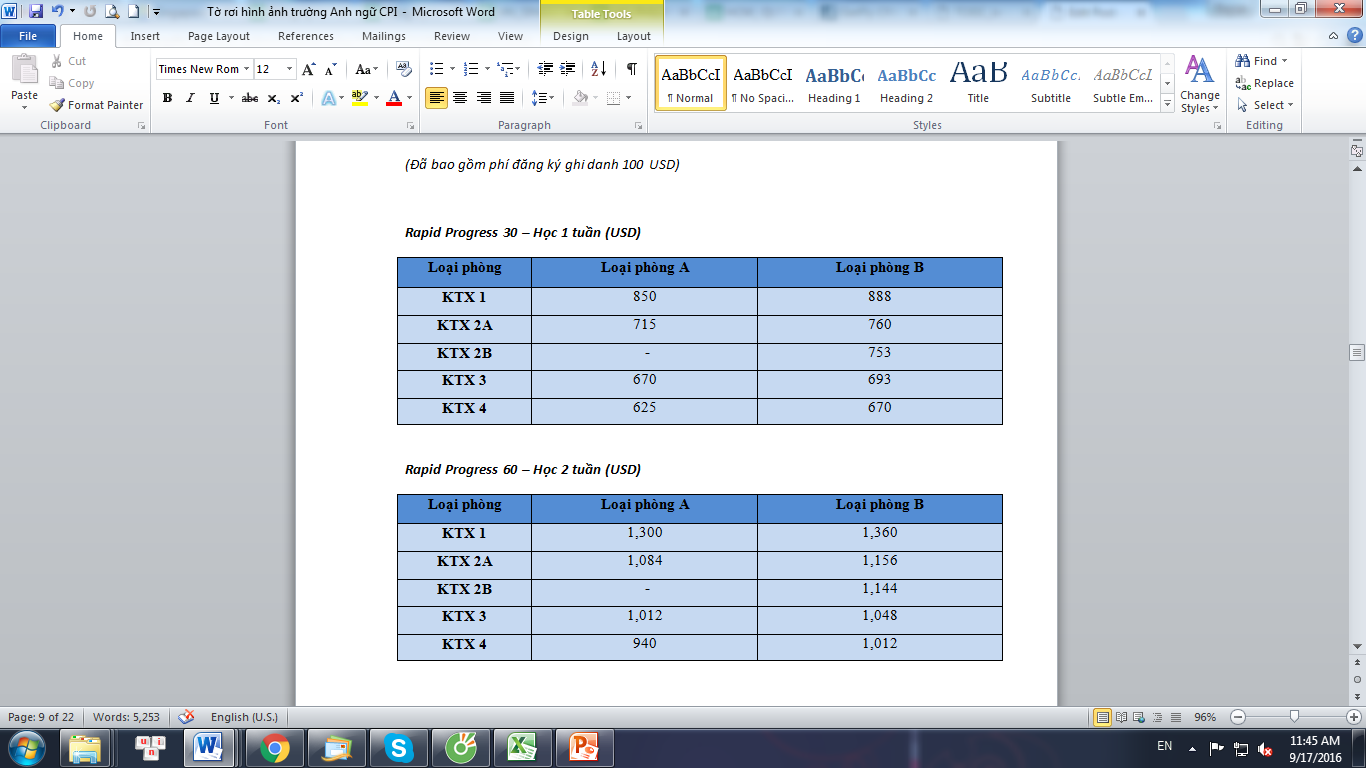Expand the font size dropdown
Image resolution: width=1366 pixels, height=768 pixels.
290,69
